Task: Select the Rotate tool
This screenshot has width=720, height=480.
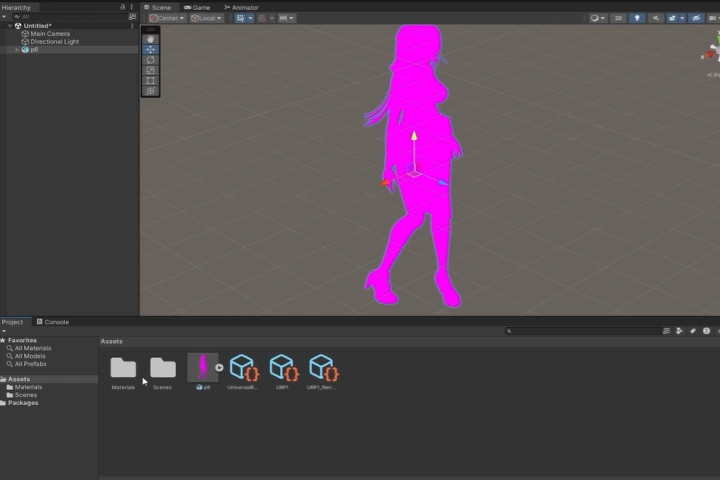Action: [x=150, y=60]
